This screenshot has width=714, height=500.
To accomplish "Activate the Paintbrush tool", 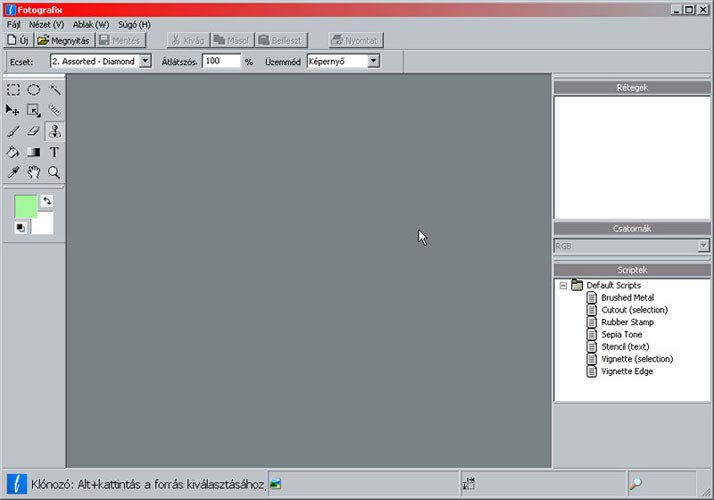I will 14,131.
